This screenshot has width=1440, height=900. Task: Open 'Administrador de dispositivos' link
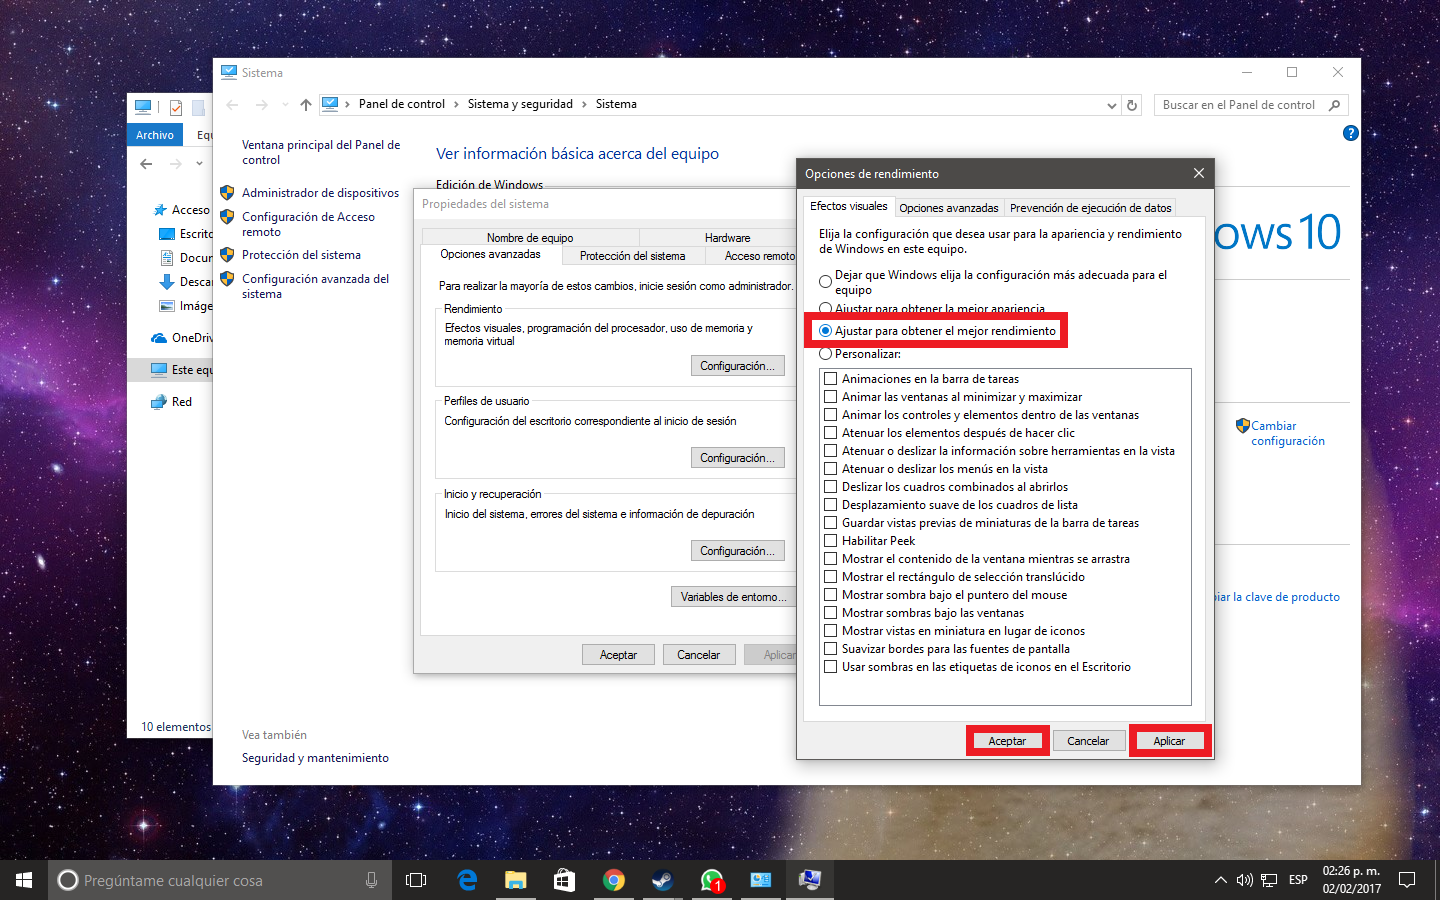[x=320, y=193]
